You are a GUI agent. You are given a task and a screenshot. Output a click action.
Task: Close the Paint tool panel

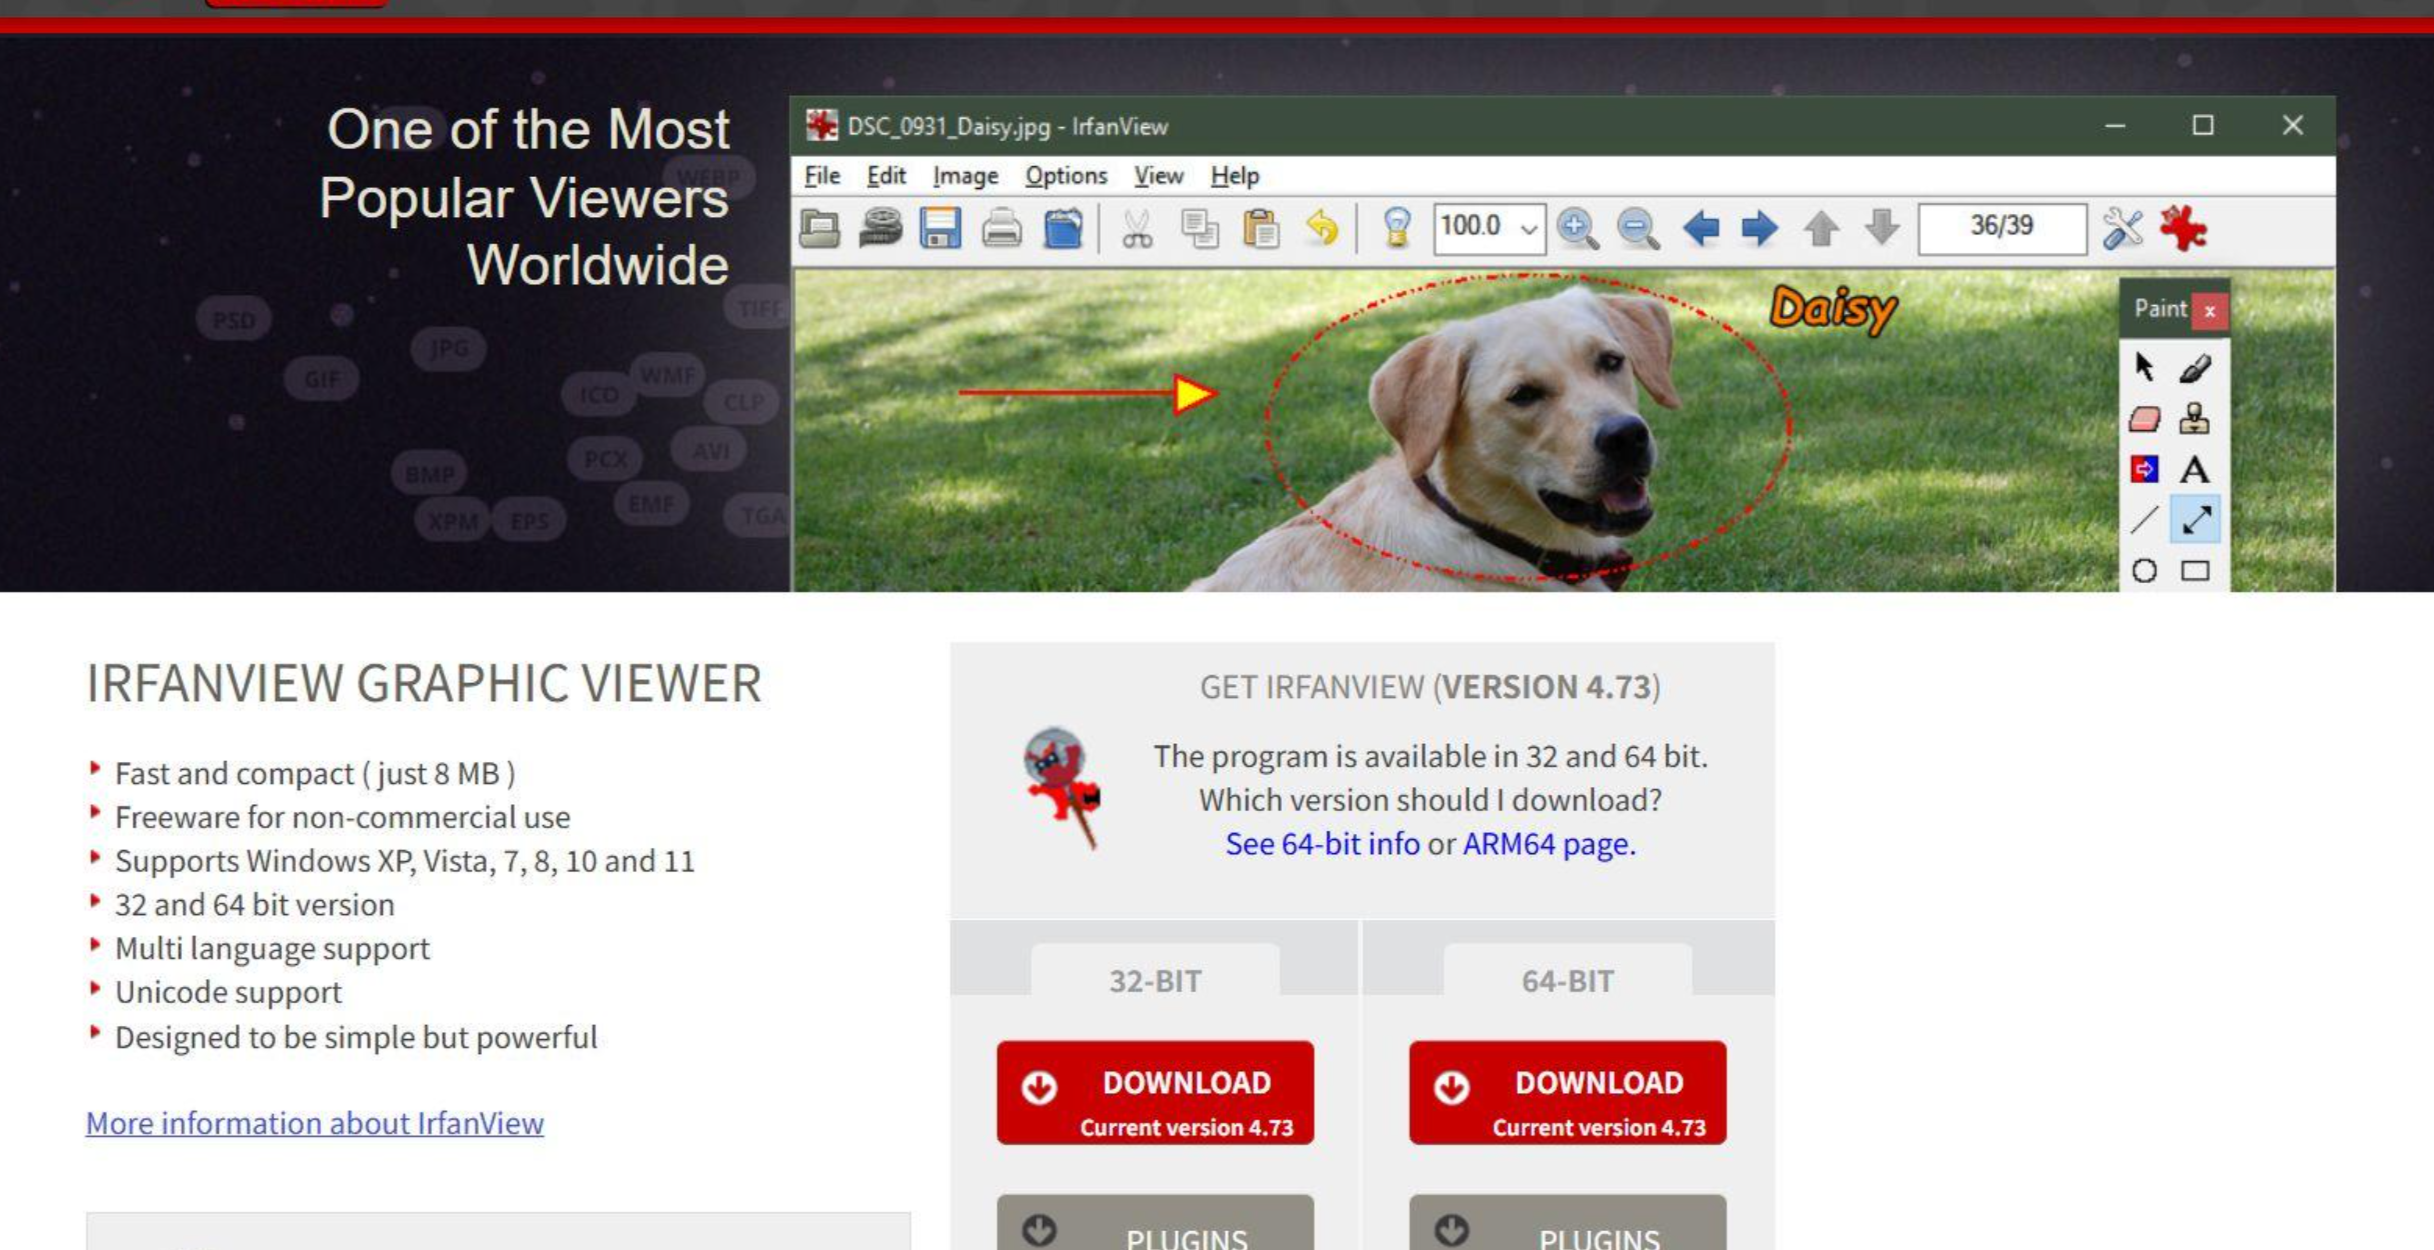[x=2210, y=311]
